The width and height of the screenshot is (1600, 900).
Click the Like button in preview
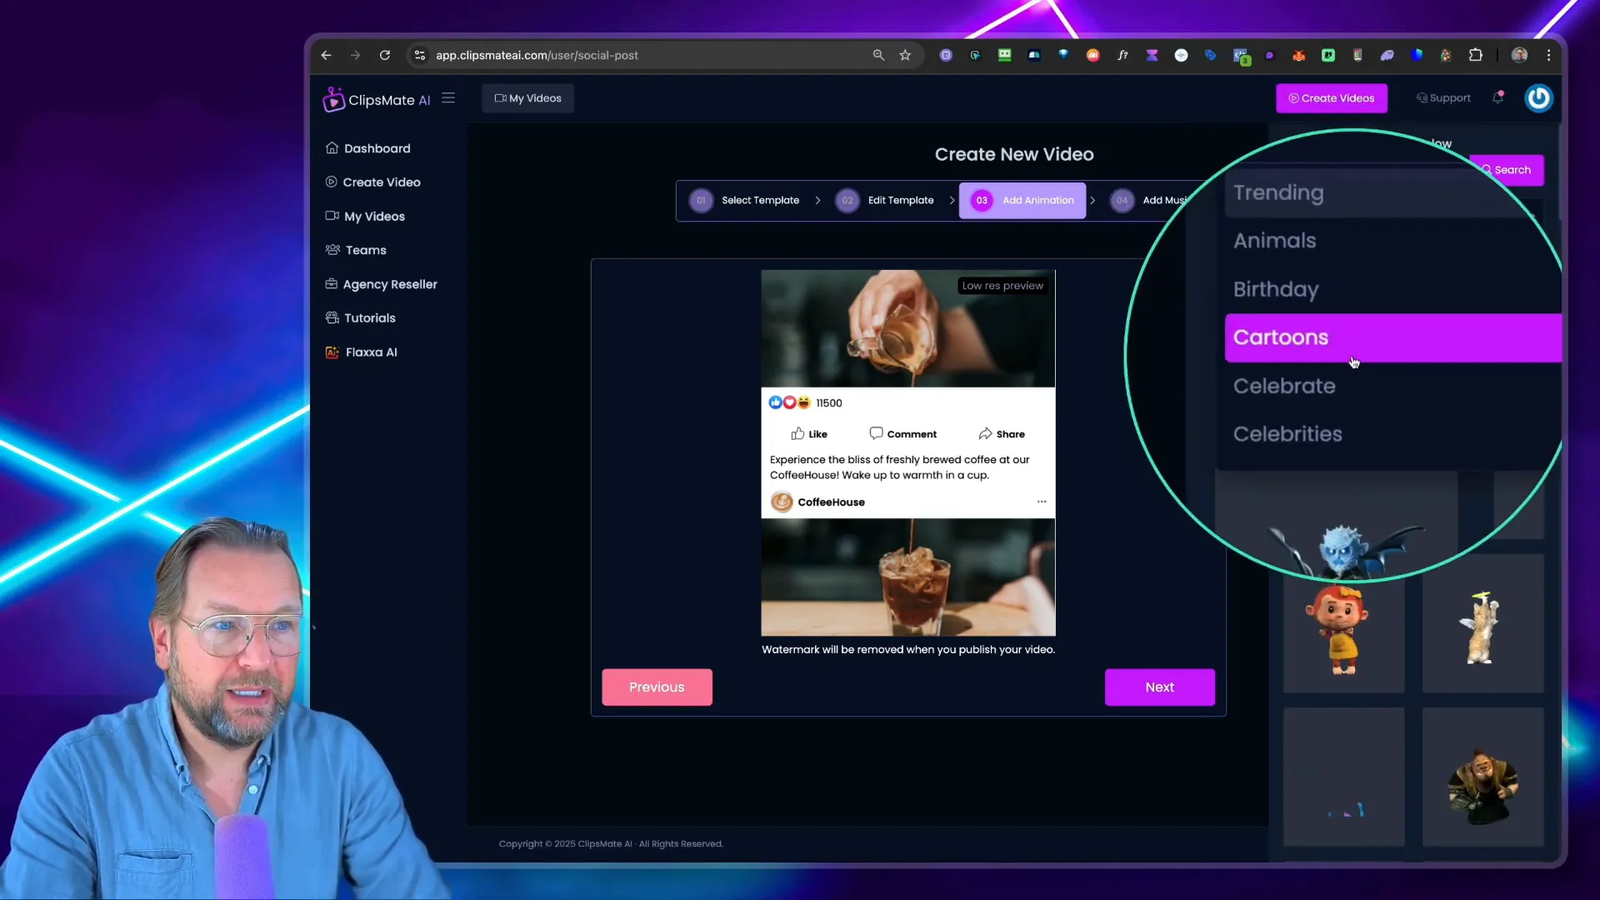click(809, 434)
